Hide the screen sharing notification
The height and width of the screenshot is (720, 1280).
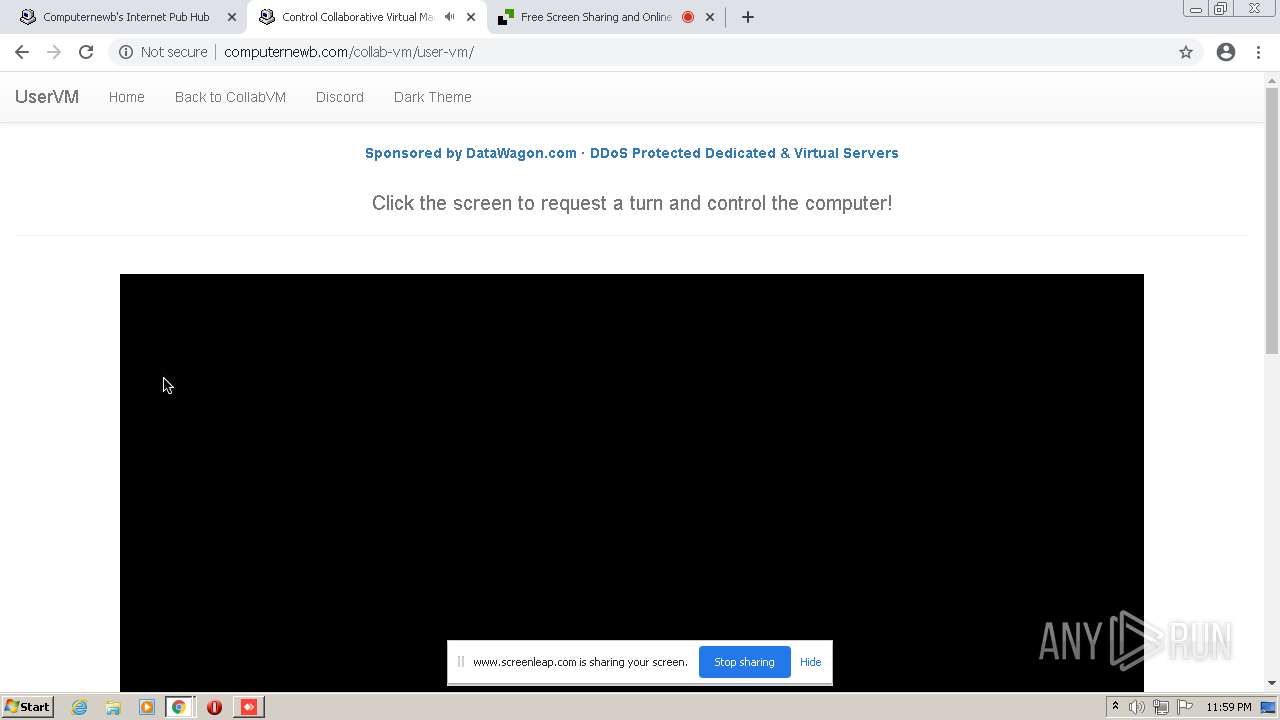(x=810, y=662)
